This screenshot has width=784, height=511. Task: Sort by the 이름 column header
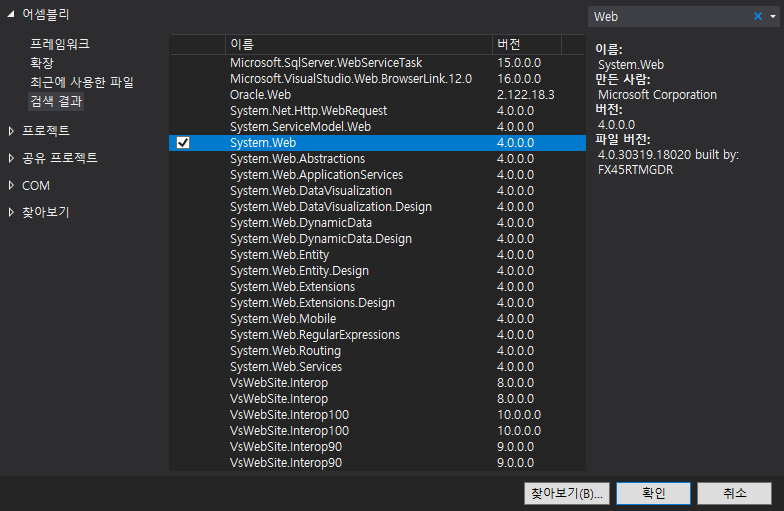pyautogui.click(x=358, y=44)
